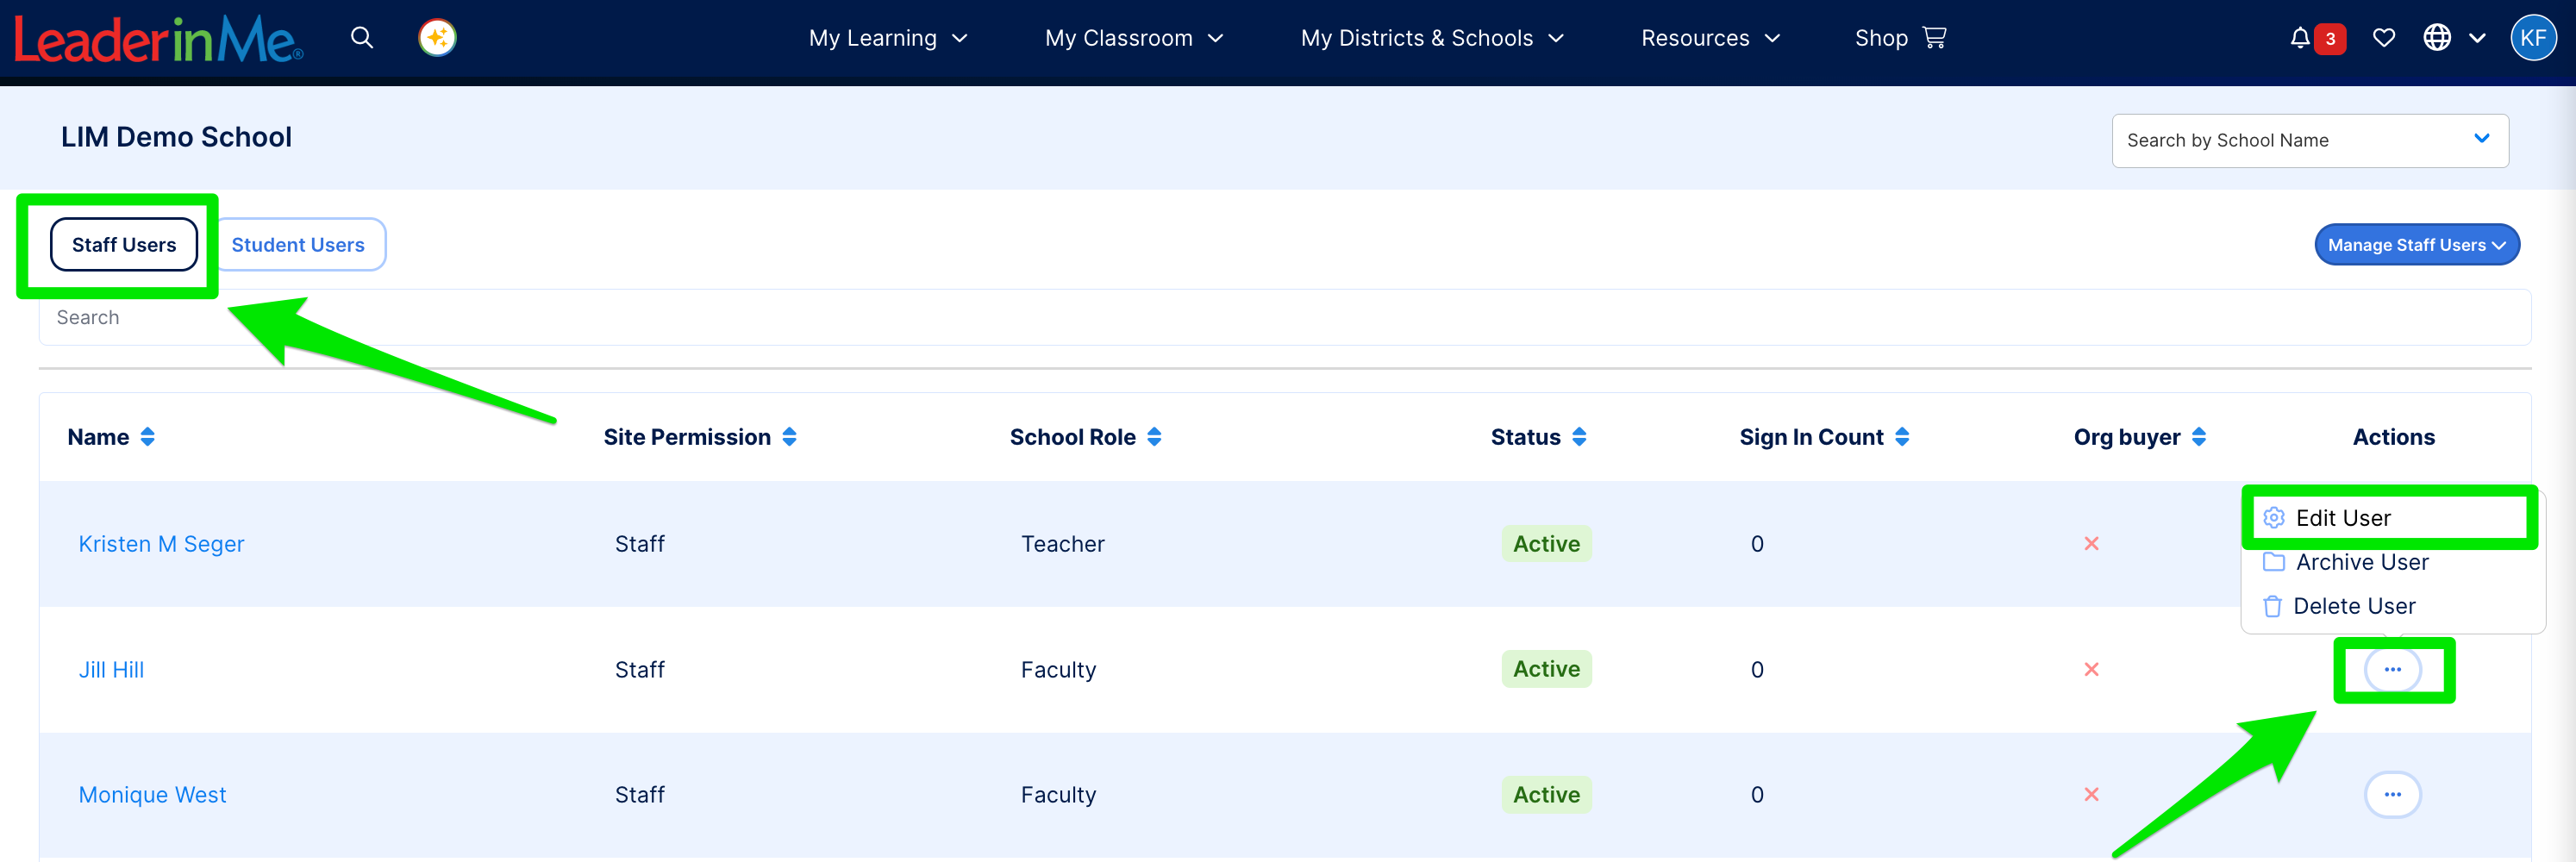The image size is (2576, 862).
Task: Open favorites heart icon
Action: (2384, 38)
